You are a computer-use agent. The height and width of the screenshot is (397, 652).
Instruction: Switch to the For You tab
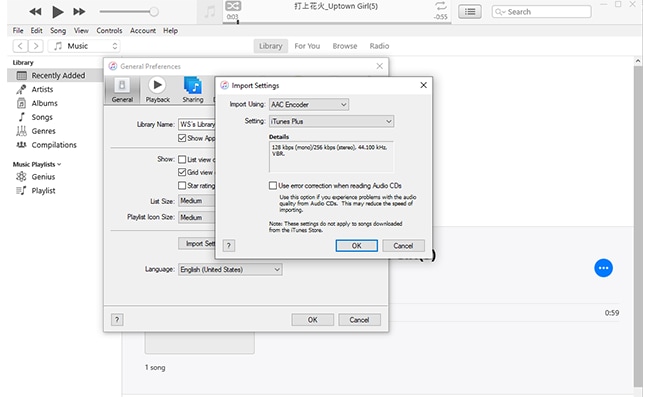[x=307, y=46]
